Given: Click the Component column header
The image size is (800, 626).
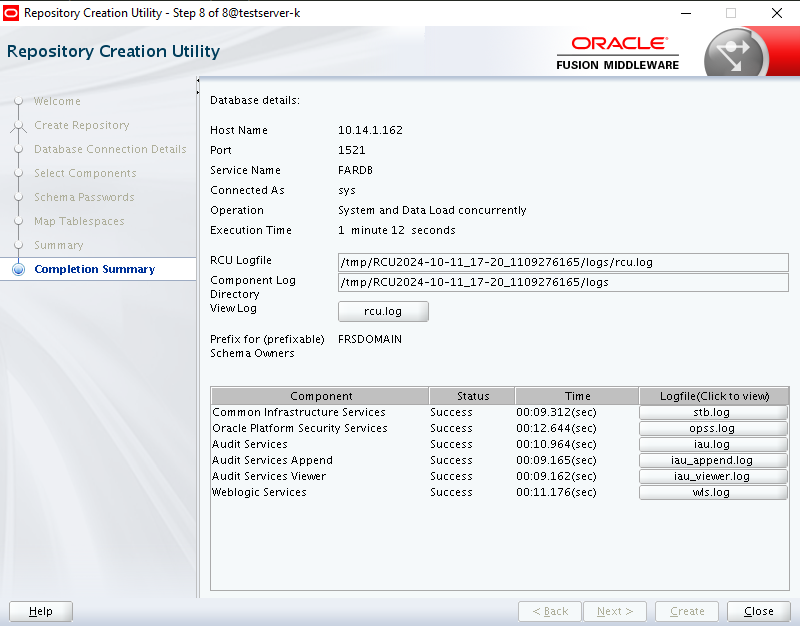Looking at the screenshot, I should [320, 396].
